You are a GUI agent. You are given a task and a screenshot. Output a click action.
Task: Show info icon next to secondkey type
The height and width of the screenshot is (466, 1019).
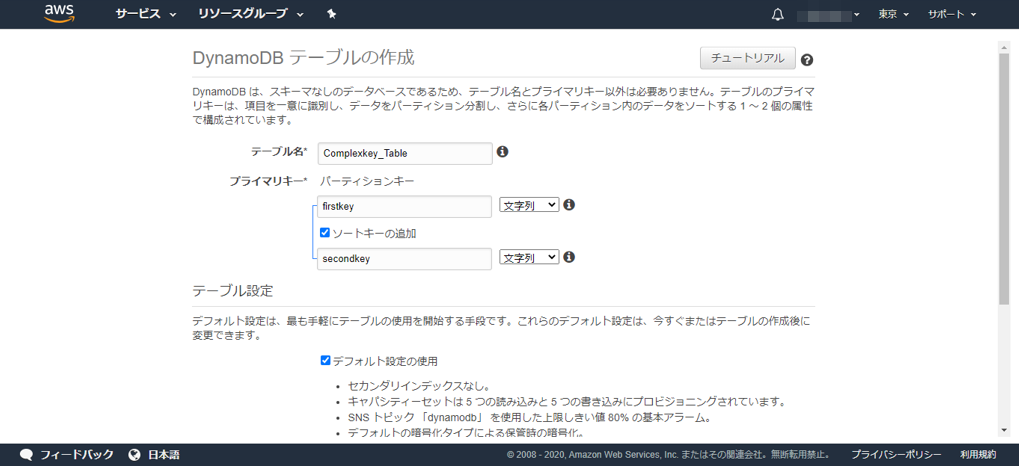pos(569,257)
